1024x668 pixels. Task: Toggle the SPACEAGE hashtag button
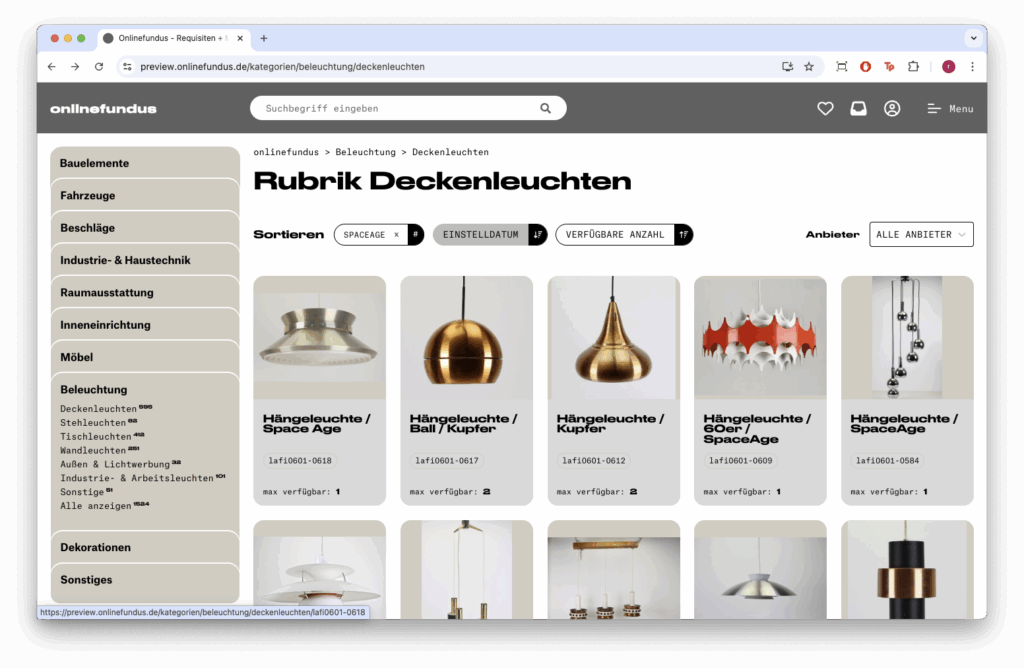click(x=415, y=234)
